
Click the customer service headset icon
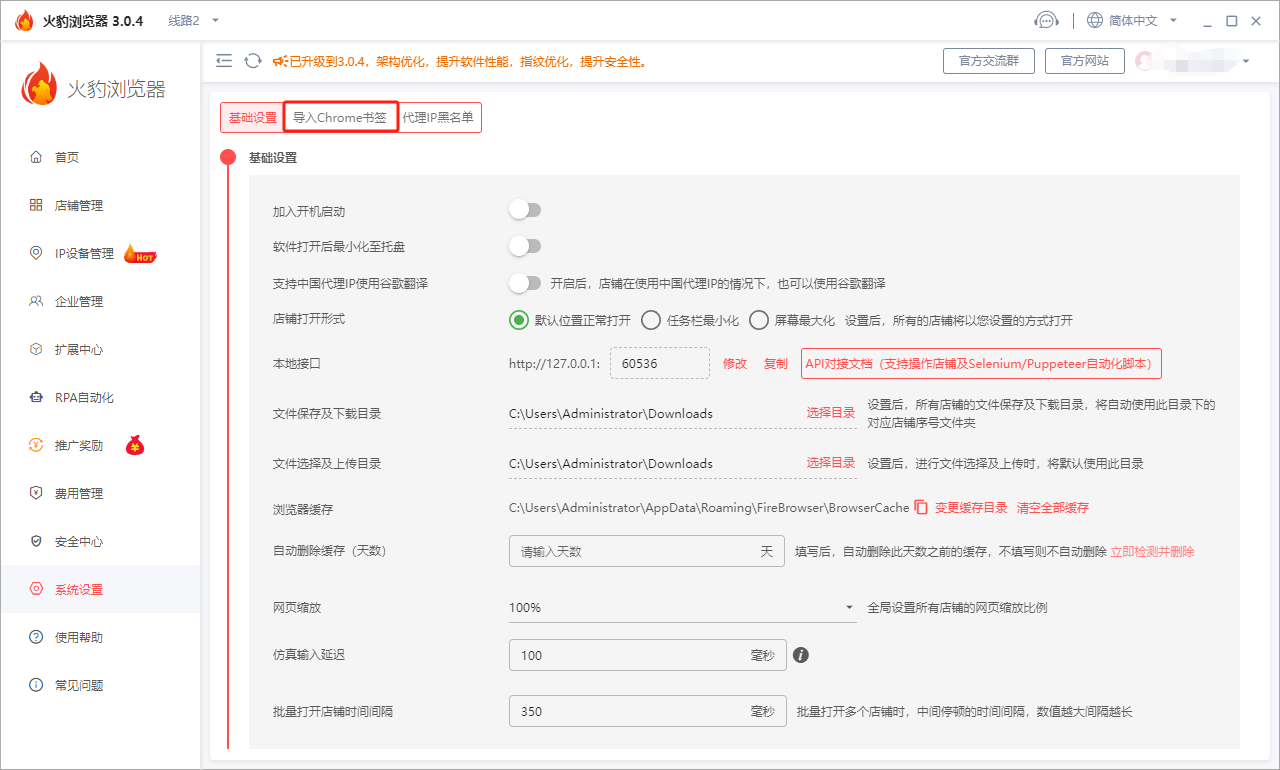pyautogui.click(x=1046, y=20)
